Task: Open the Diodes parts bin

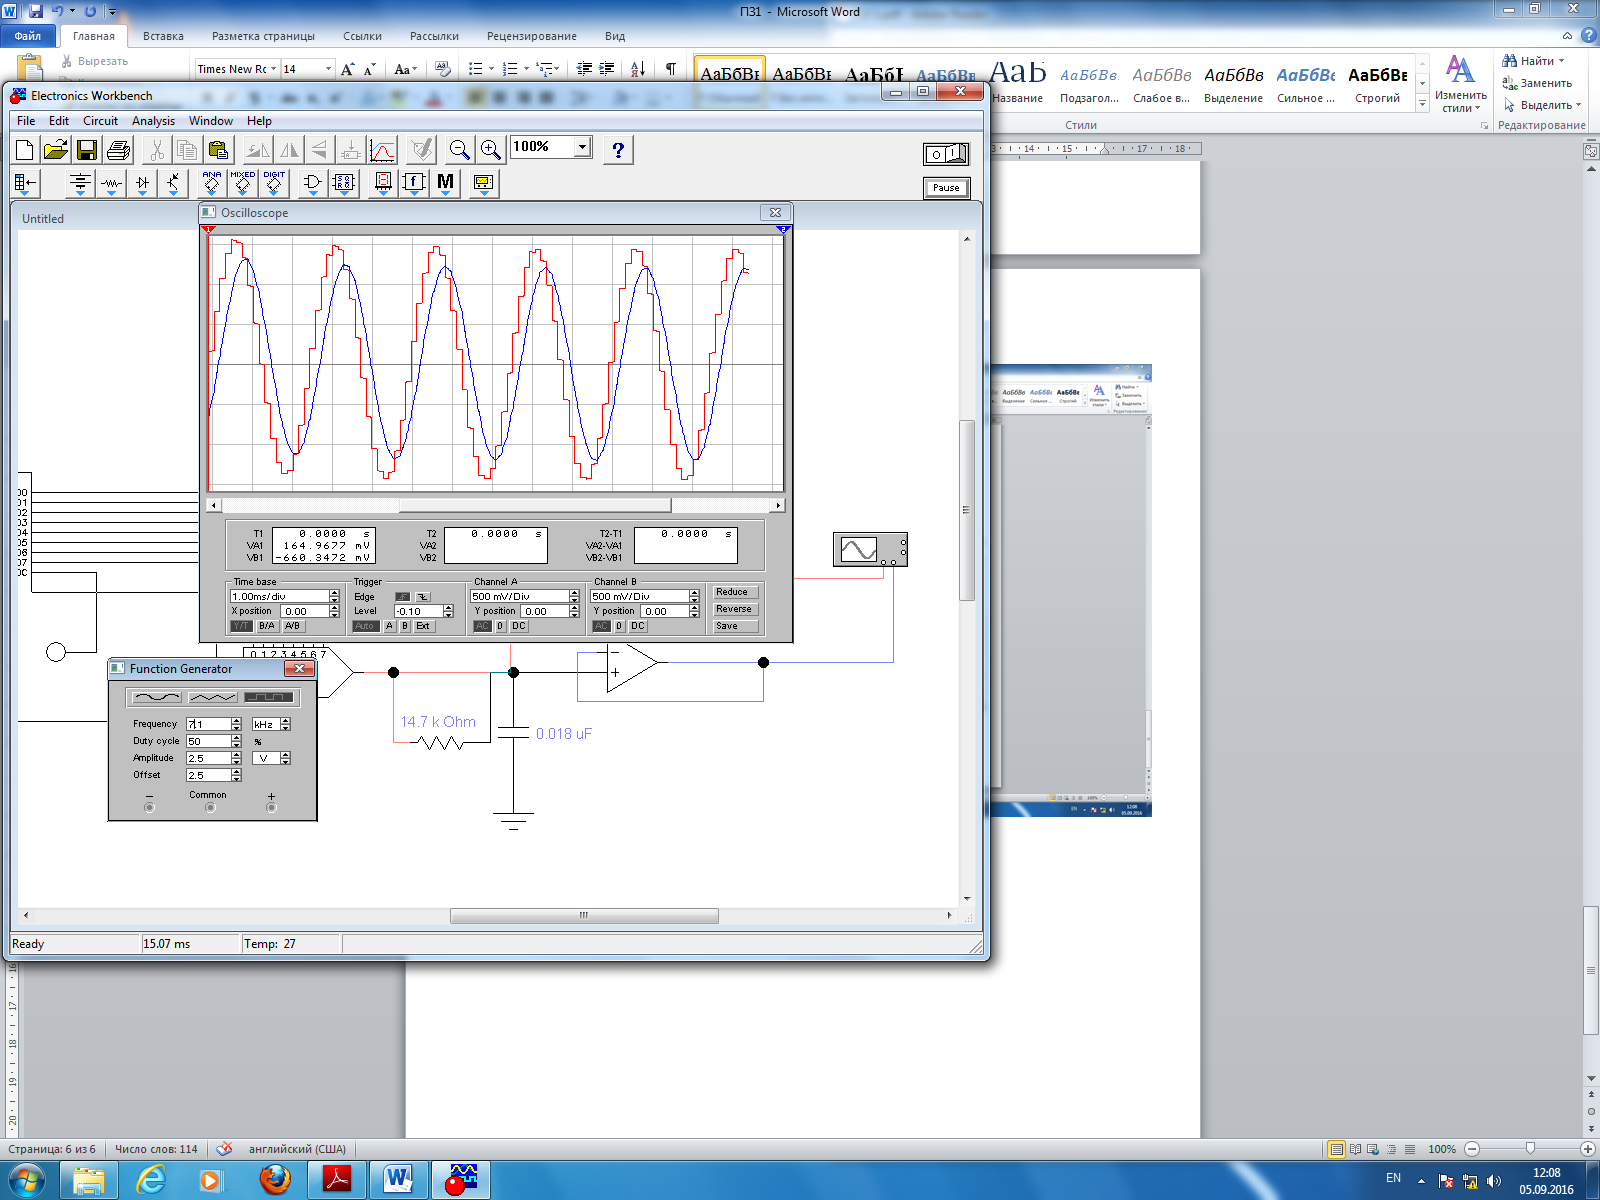Action: 142,183
